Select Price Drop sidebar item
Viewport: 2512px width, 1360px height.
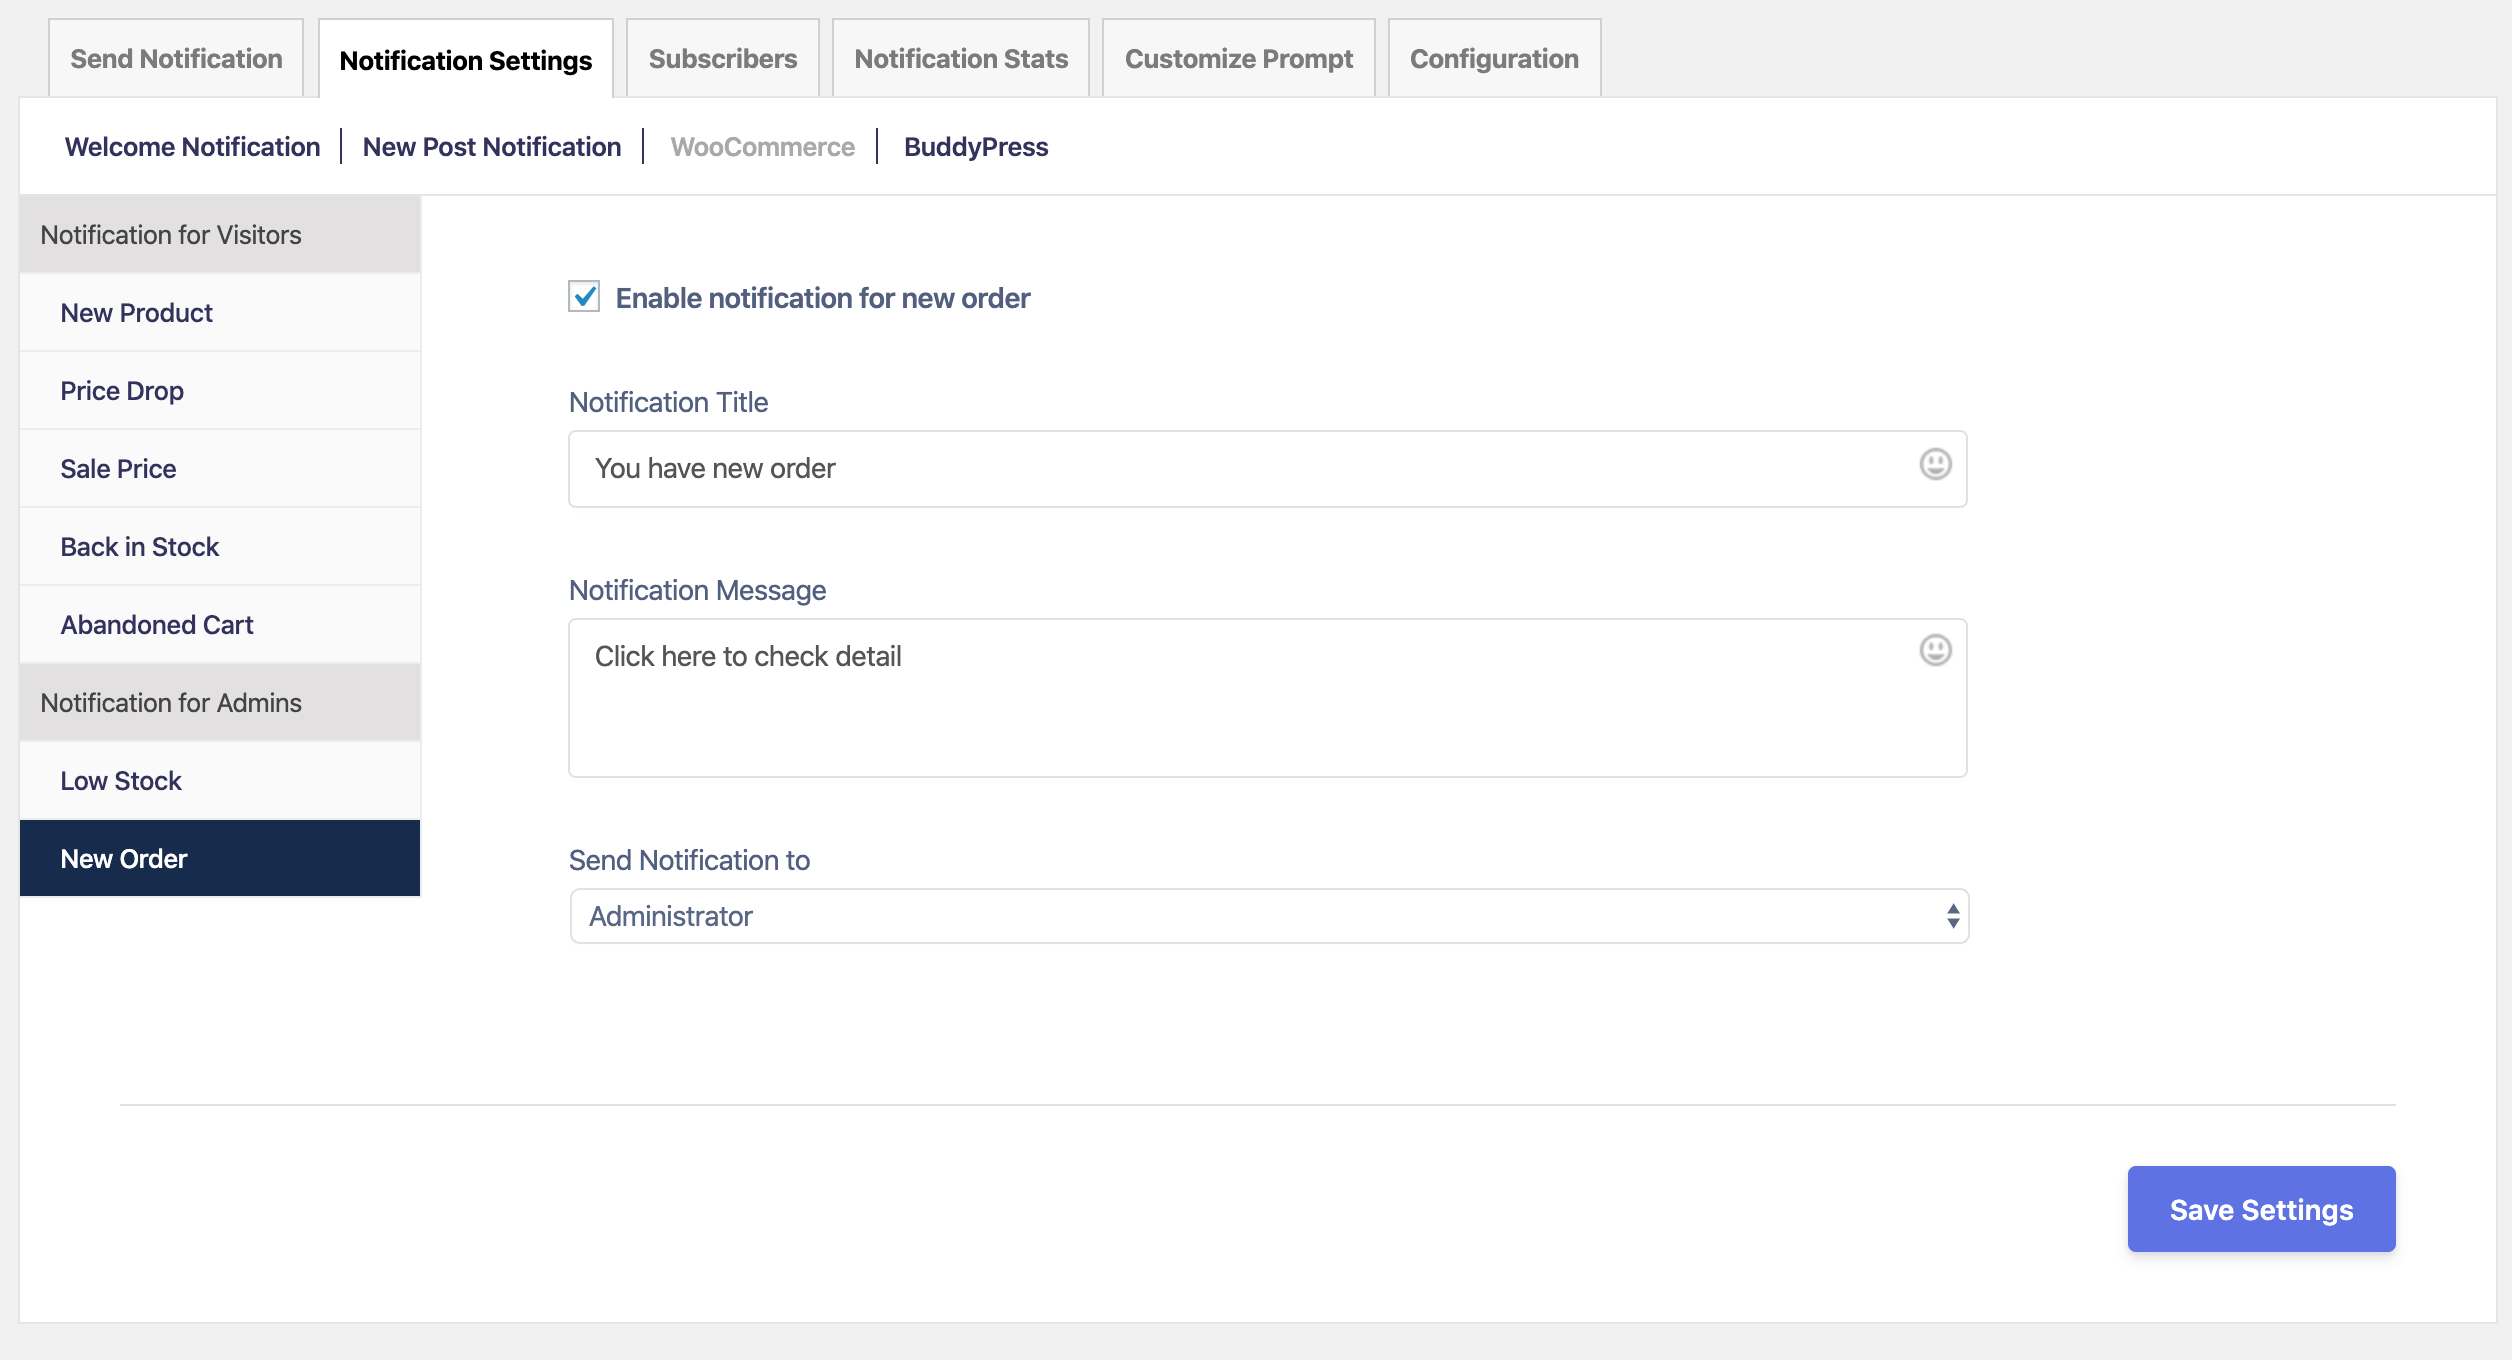(x=122, y=391)
